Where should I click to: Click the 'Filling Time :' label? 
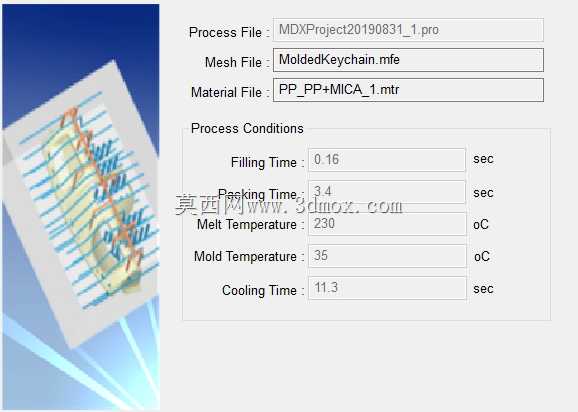267,163
